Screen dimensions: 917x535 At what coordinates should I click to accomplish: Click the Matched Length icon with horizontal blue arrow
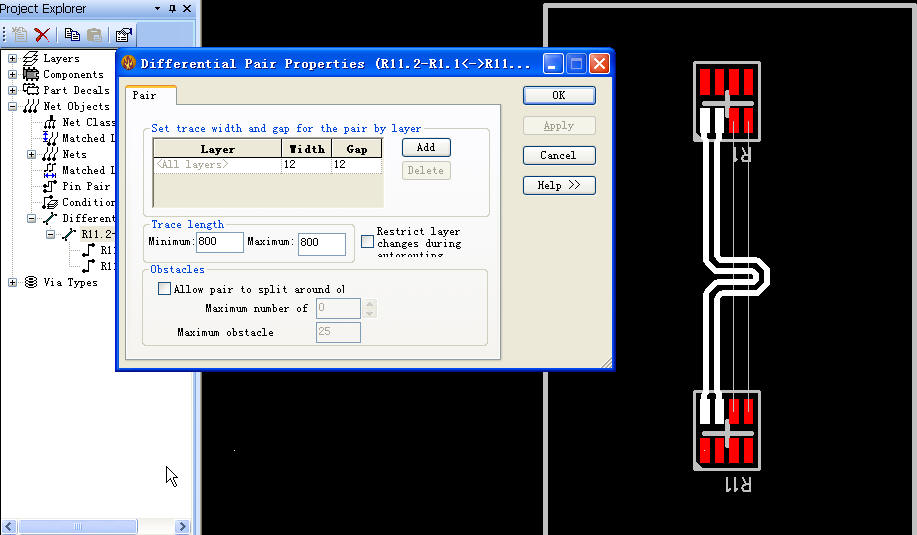point(50,170)
